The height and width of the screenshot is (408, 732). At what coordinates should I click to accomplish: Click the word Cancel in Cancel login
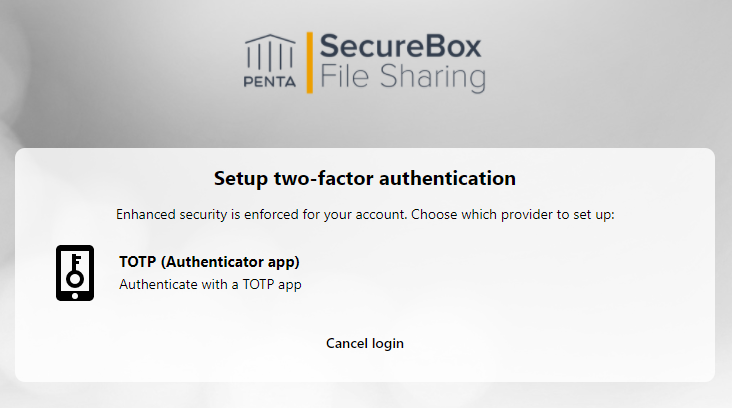pos(347,343)
